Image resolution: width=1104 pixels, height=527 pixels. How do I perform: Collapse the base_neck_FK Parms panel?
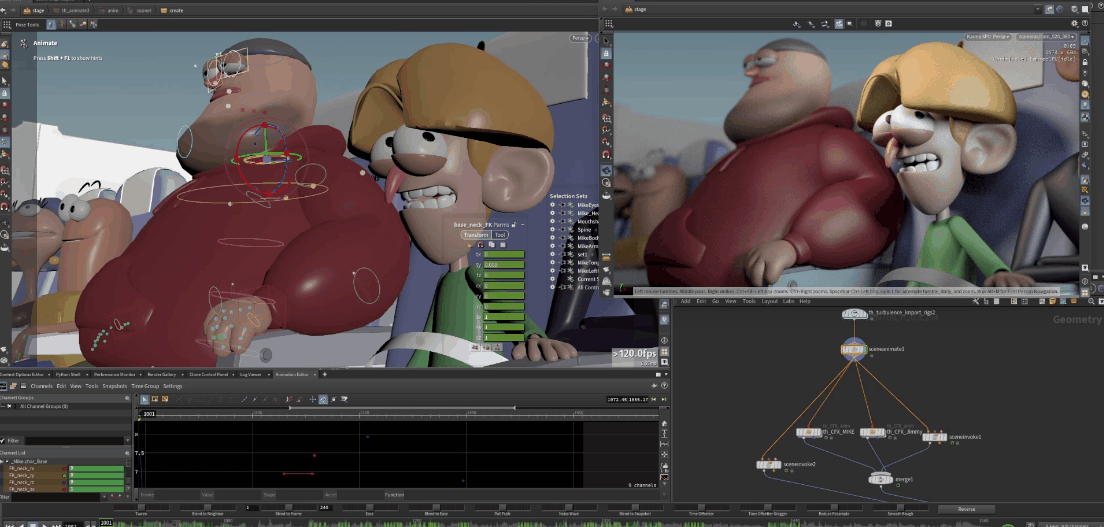click(522, 225)
